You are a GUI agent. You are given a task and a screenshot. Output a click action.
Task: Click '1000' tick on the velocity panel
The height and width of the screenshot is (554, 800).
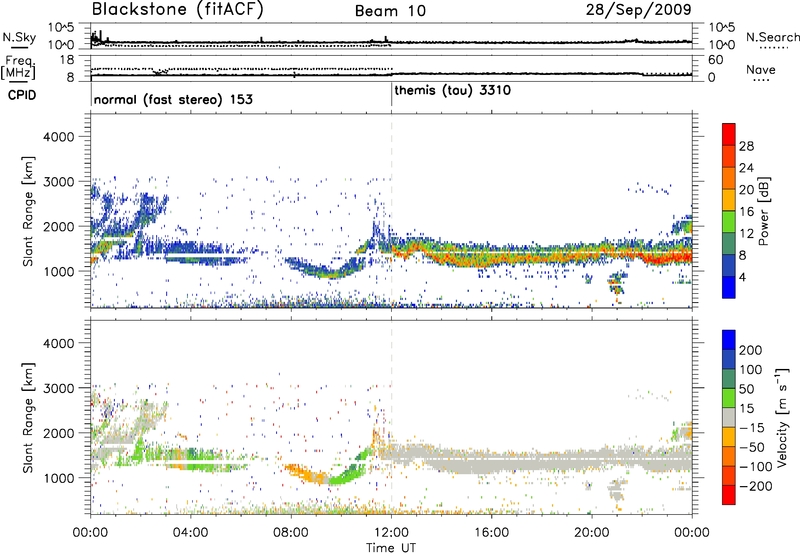point(58,478)
